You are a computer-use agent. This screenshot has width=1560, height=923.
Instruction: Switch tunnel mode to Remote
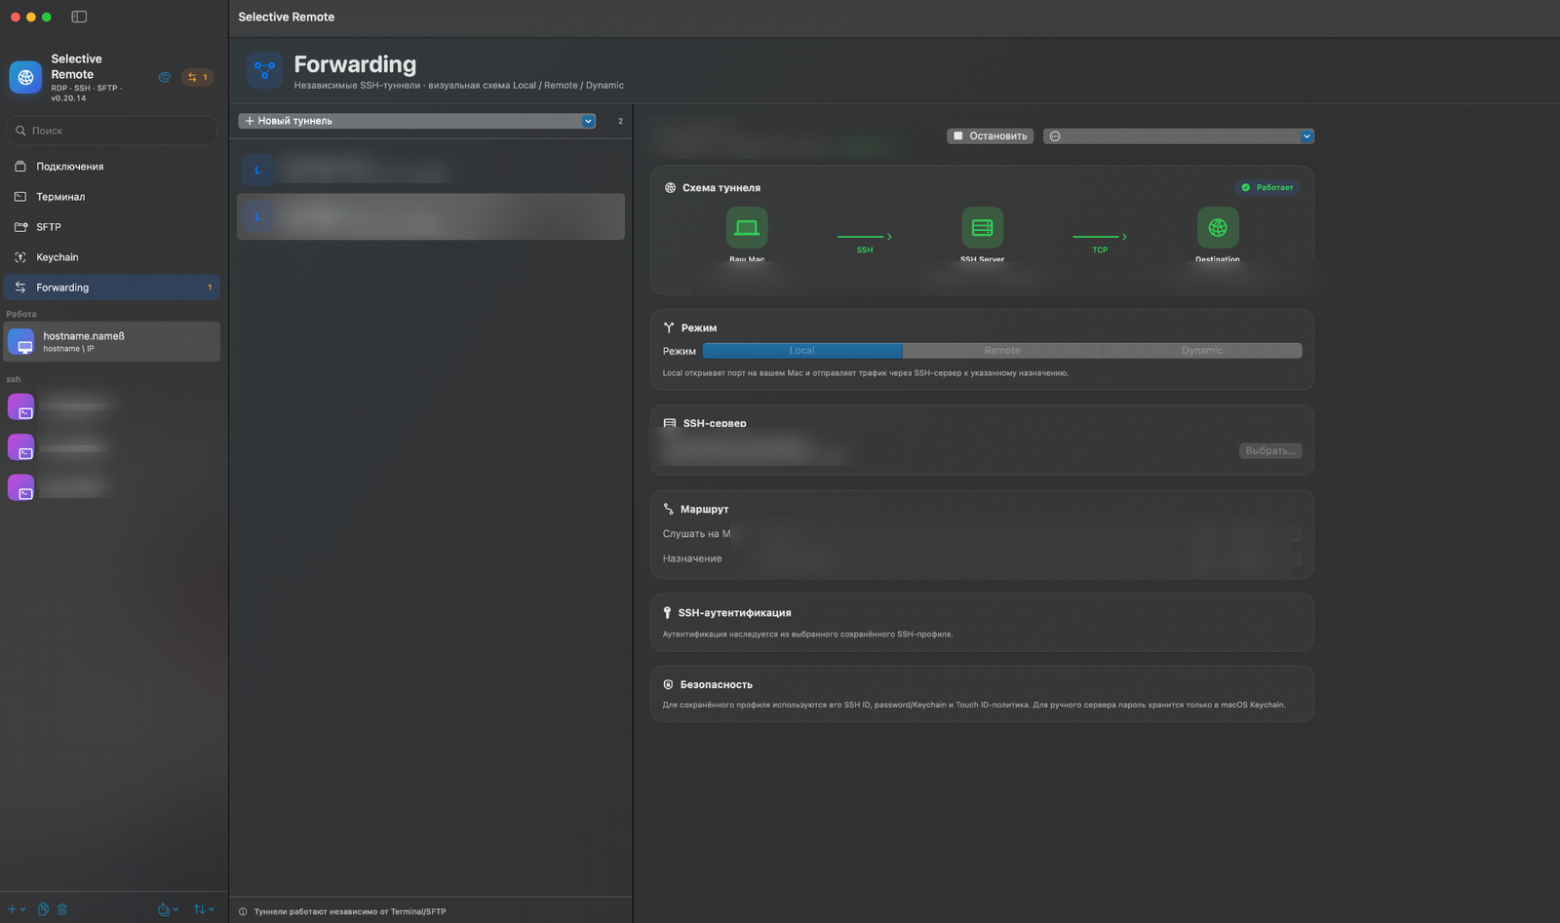1002,351
